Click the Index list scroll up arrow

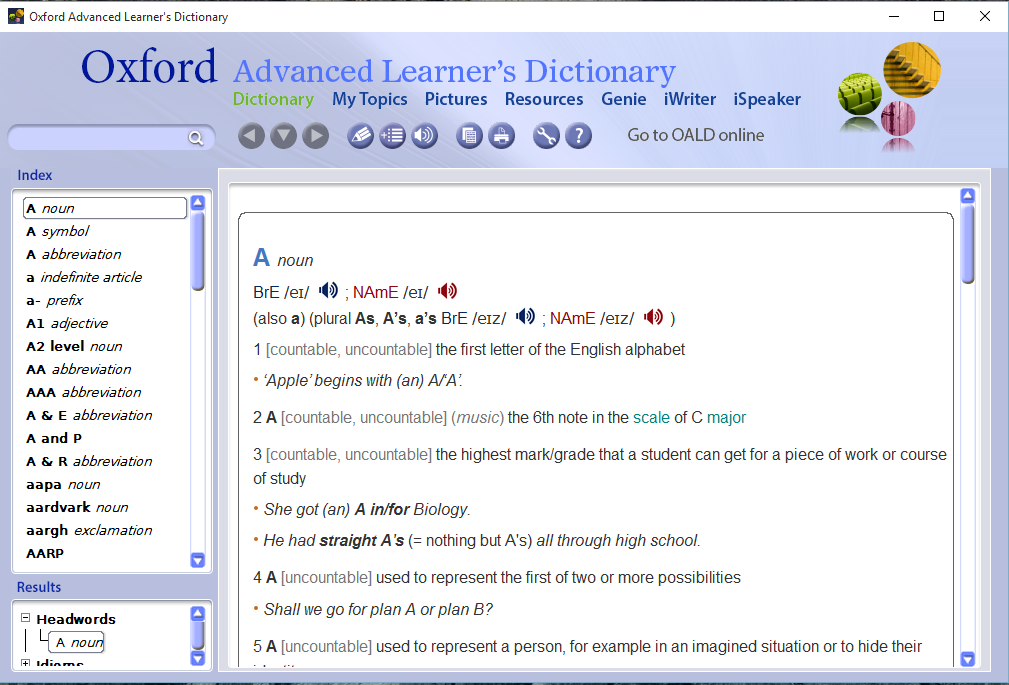198,203
